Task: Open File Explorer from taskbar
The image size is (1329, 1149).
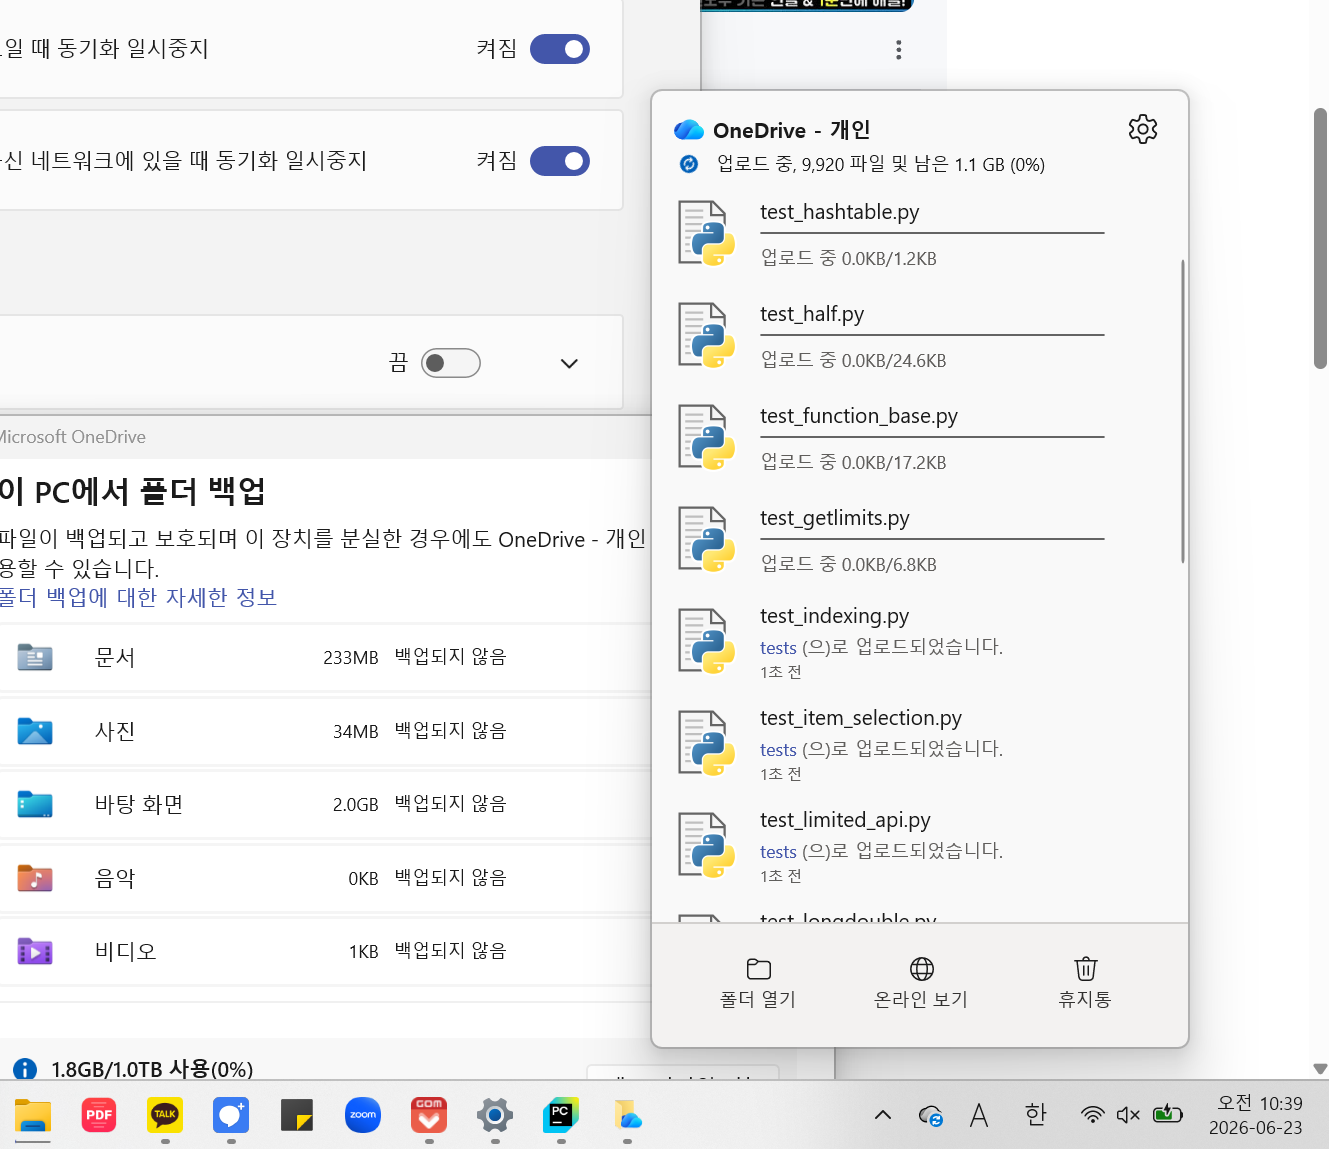Action: pos(33,1115)
